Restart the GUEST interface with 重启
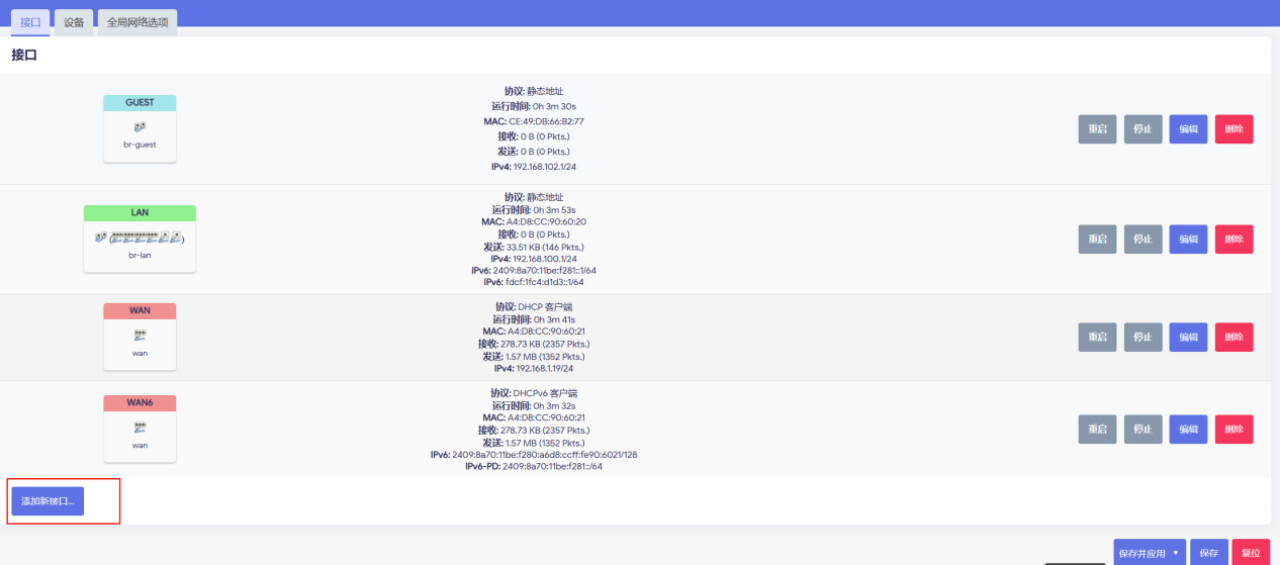The width and height of the screenshot is (1280, 565). (1097, 129)
